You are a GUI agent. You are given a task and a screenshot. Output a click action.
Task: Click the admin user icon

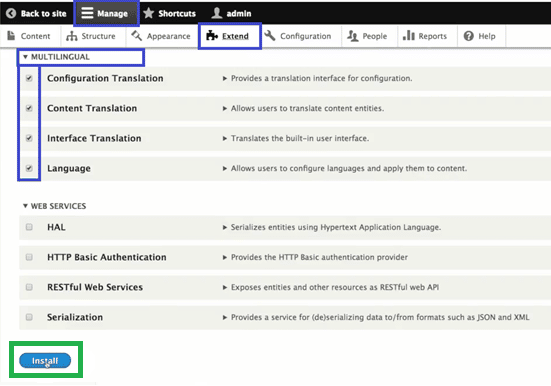[x=217, y=13]
